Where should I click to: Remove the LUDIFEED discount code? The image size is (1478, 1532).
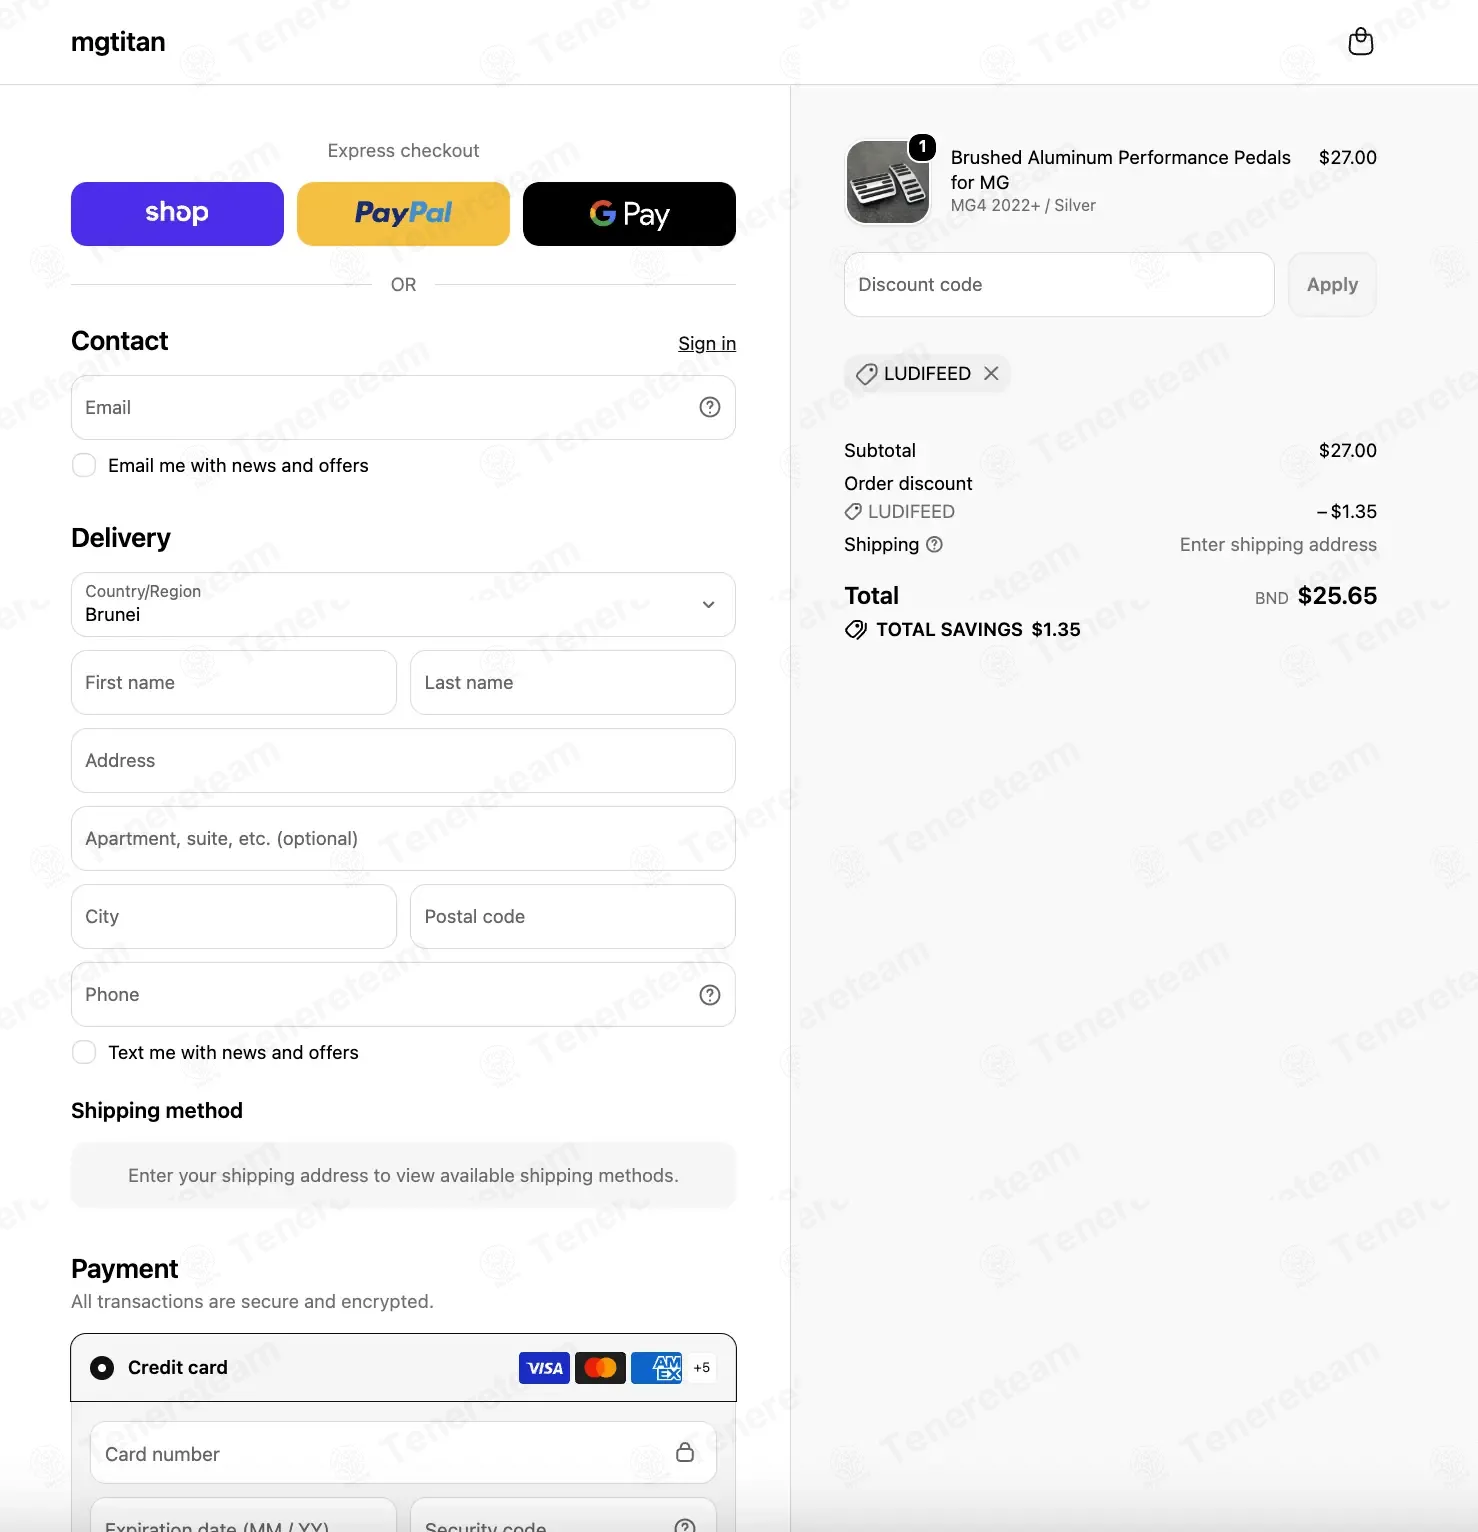pyautogui.click(x=991, y=373)
